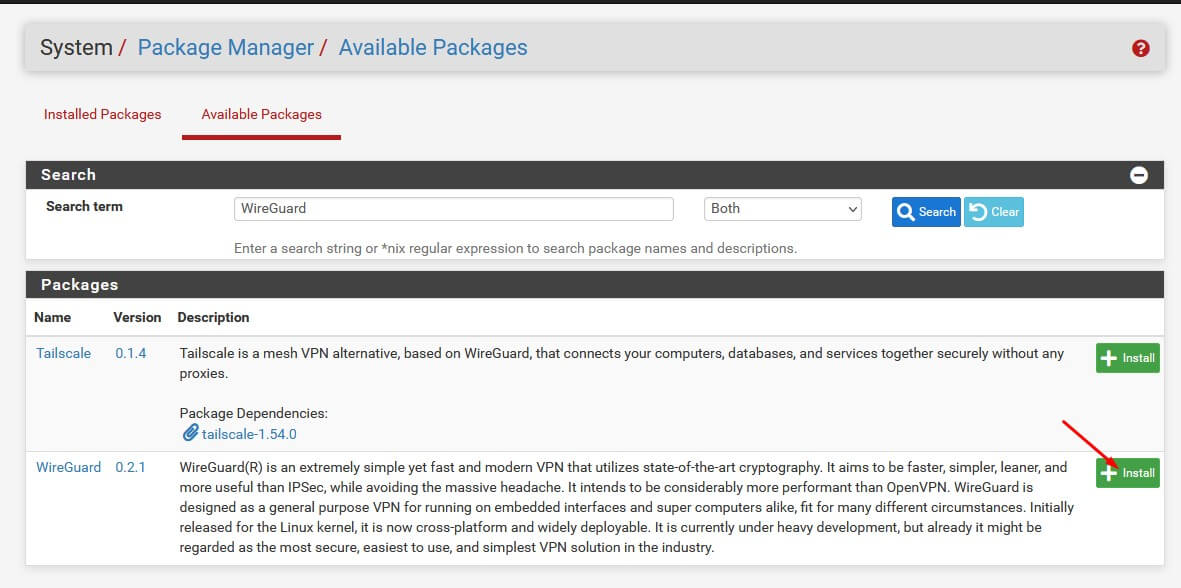Click the Tailscale description text
Screen dimensions: 1181x588
pyautogui.click(x=621, y=364)
